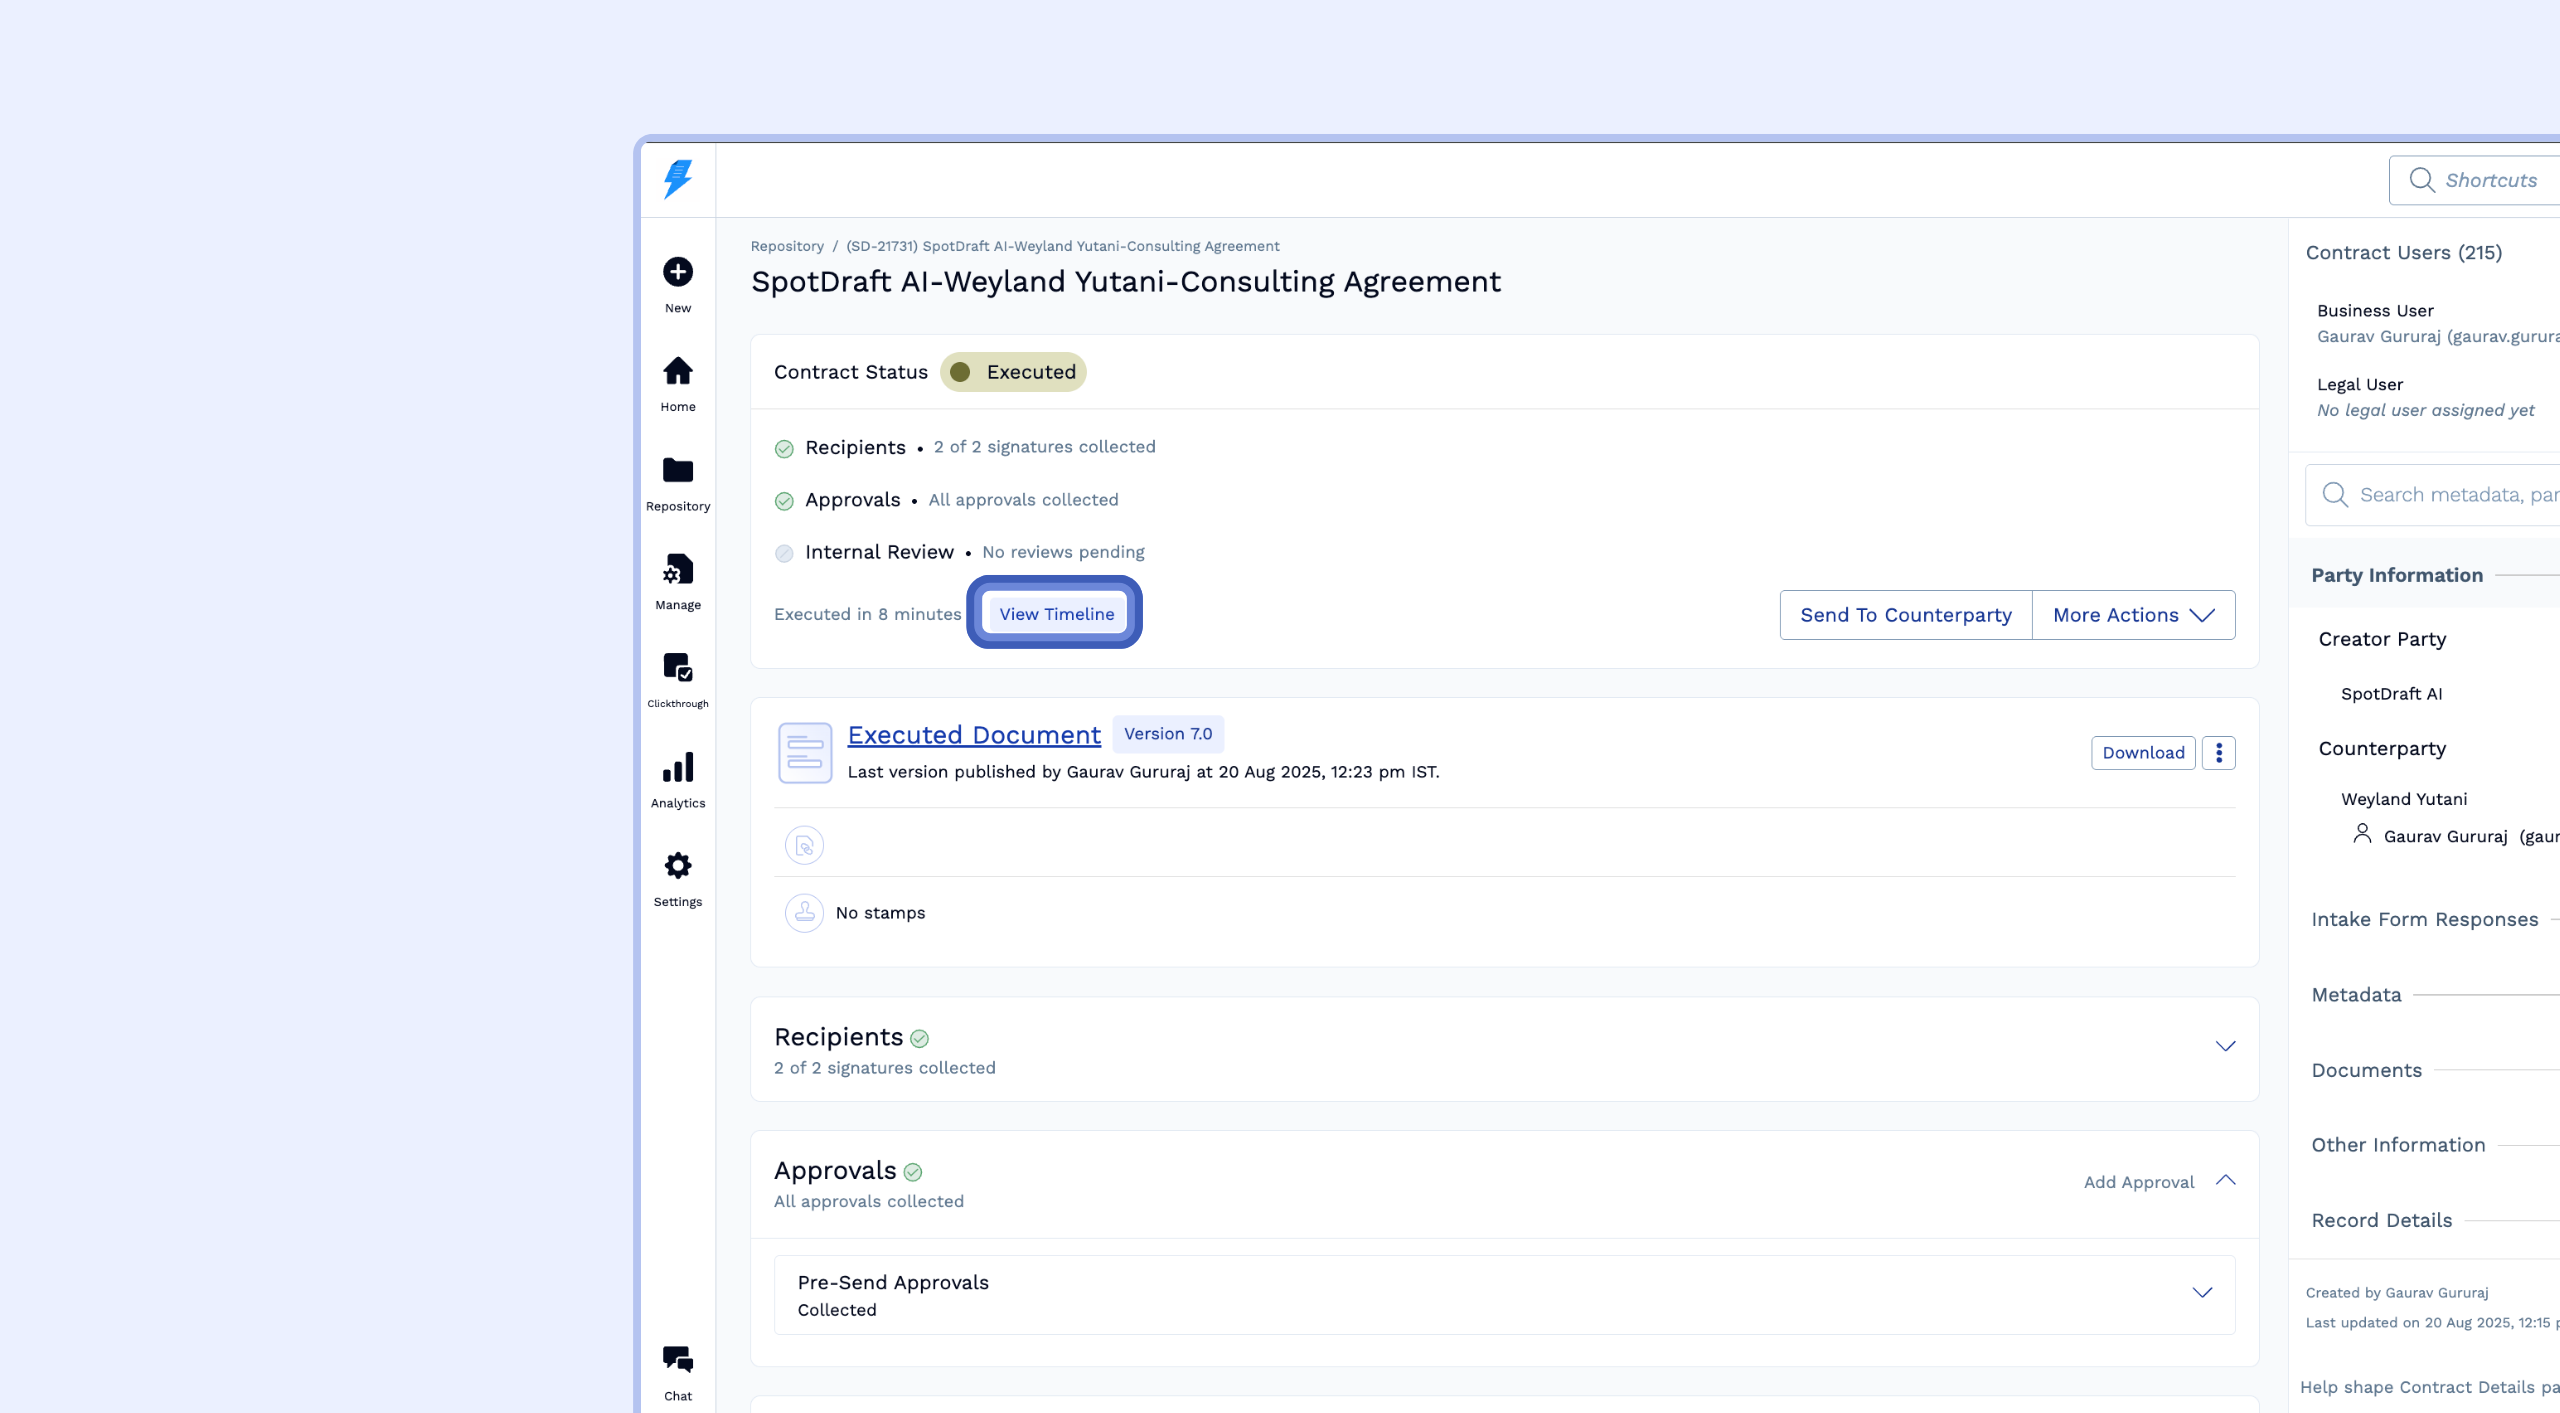Open Clickthrough from the sidebar
Screen dimensions: 2560x1413
click(x=677, y=668)
